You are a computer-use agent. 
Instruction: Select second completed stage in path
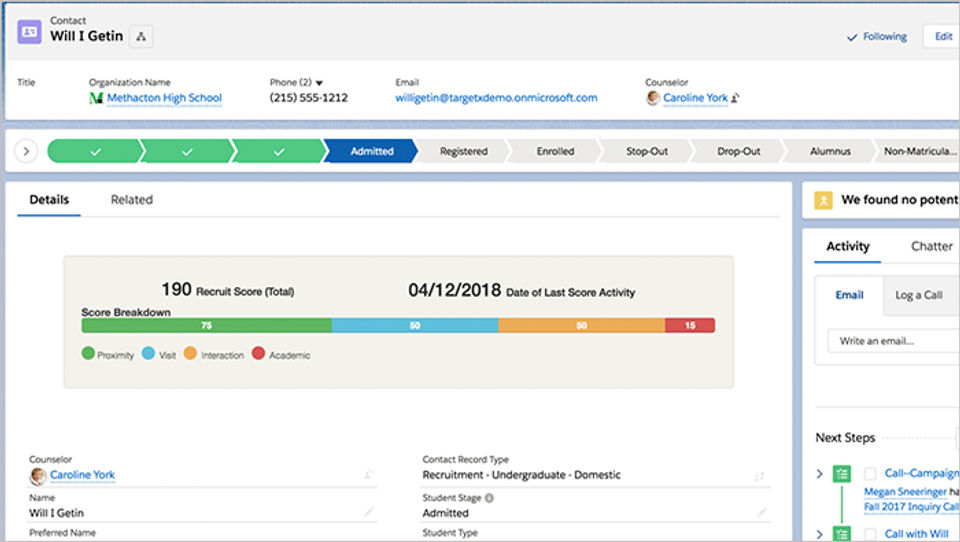[x=187, y=151]
